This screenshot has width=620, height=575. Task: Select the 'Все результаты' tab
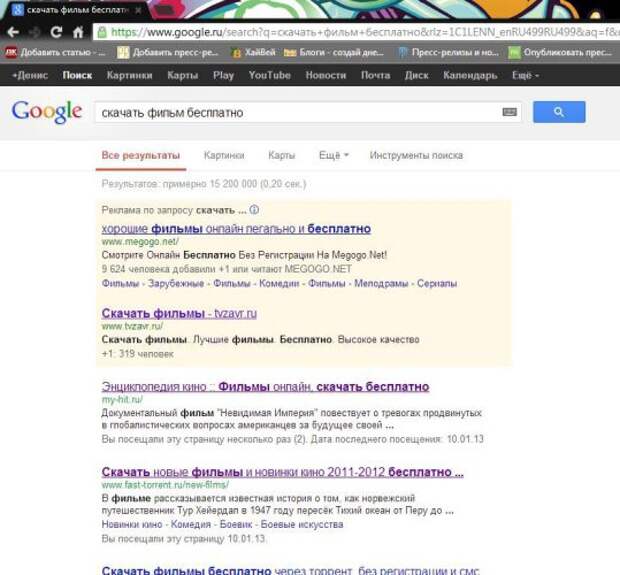point(141,155)
